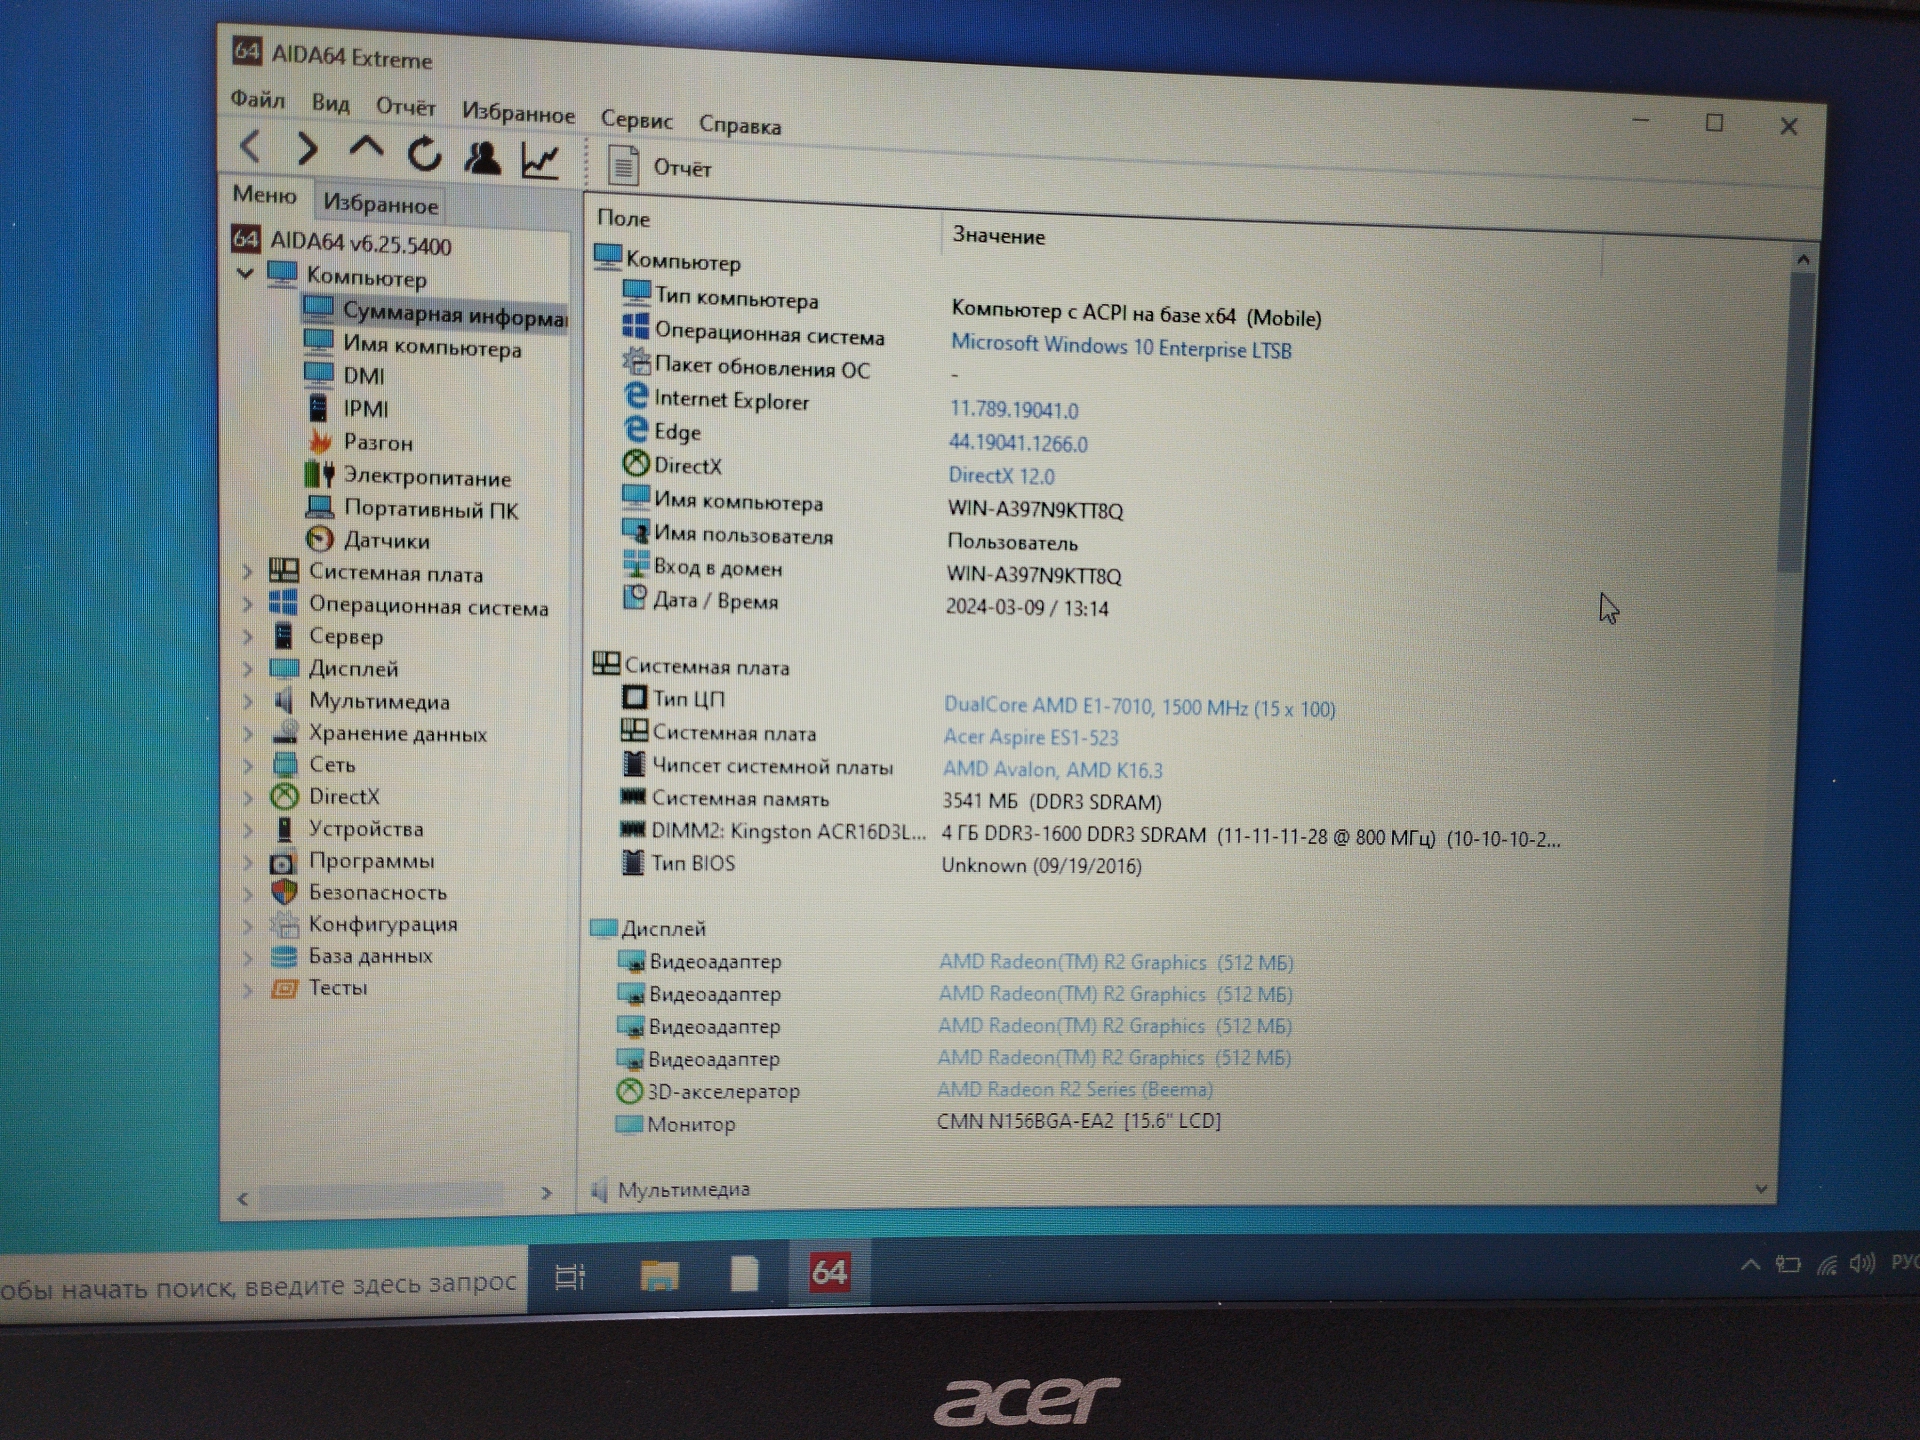This screenshot has height=1440, width=1920.
Task: Click the Конфигурация icon in tree
Action: (284, 924)
